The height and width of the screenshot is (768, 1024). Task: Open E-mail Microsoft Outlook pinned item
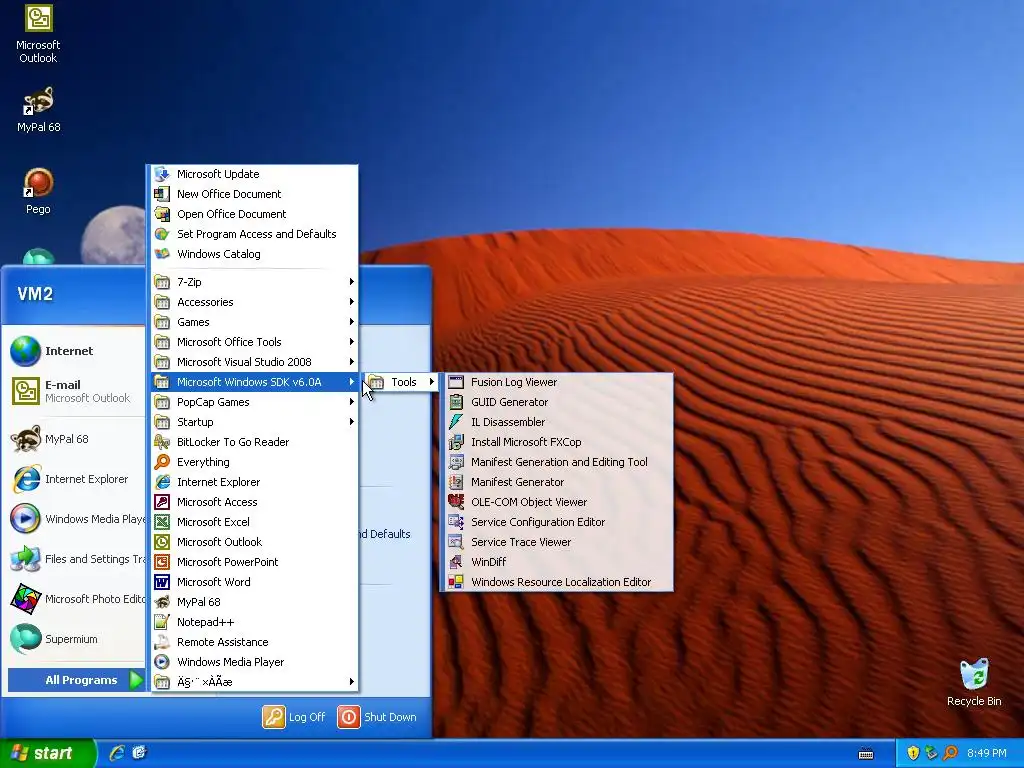pyautogui.click(x=76, y=391)
